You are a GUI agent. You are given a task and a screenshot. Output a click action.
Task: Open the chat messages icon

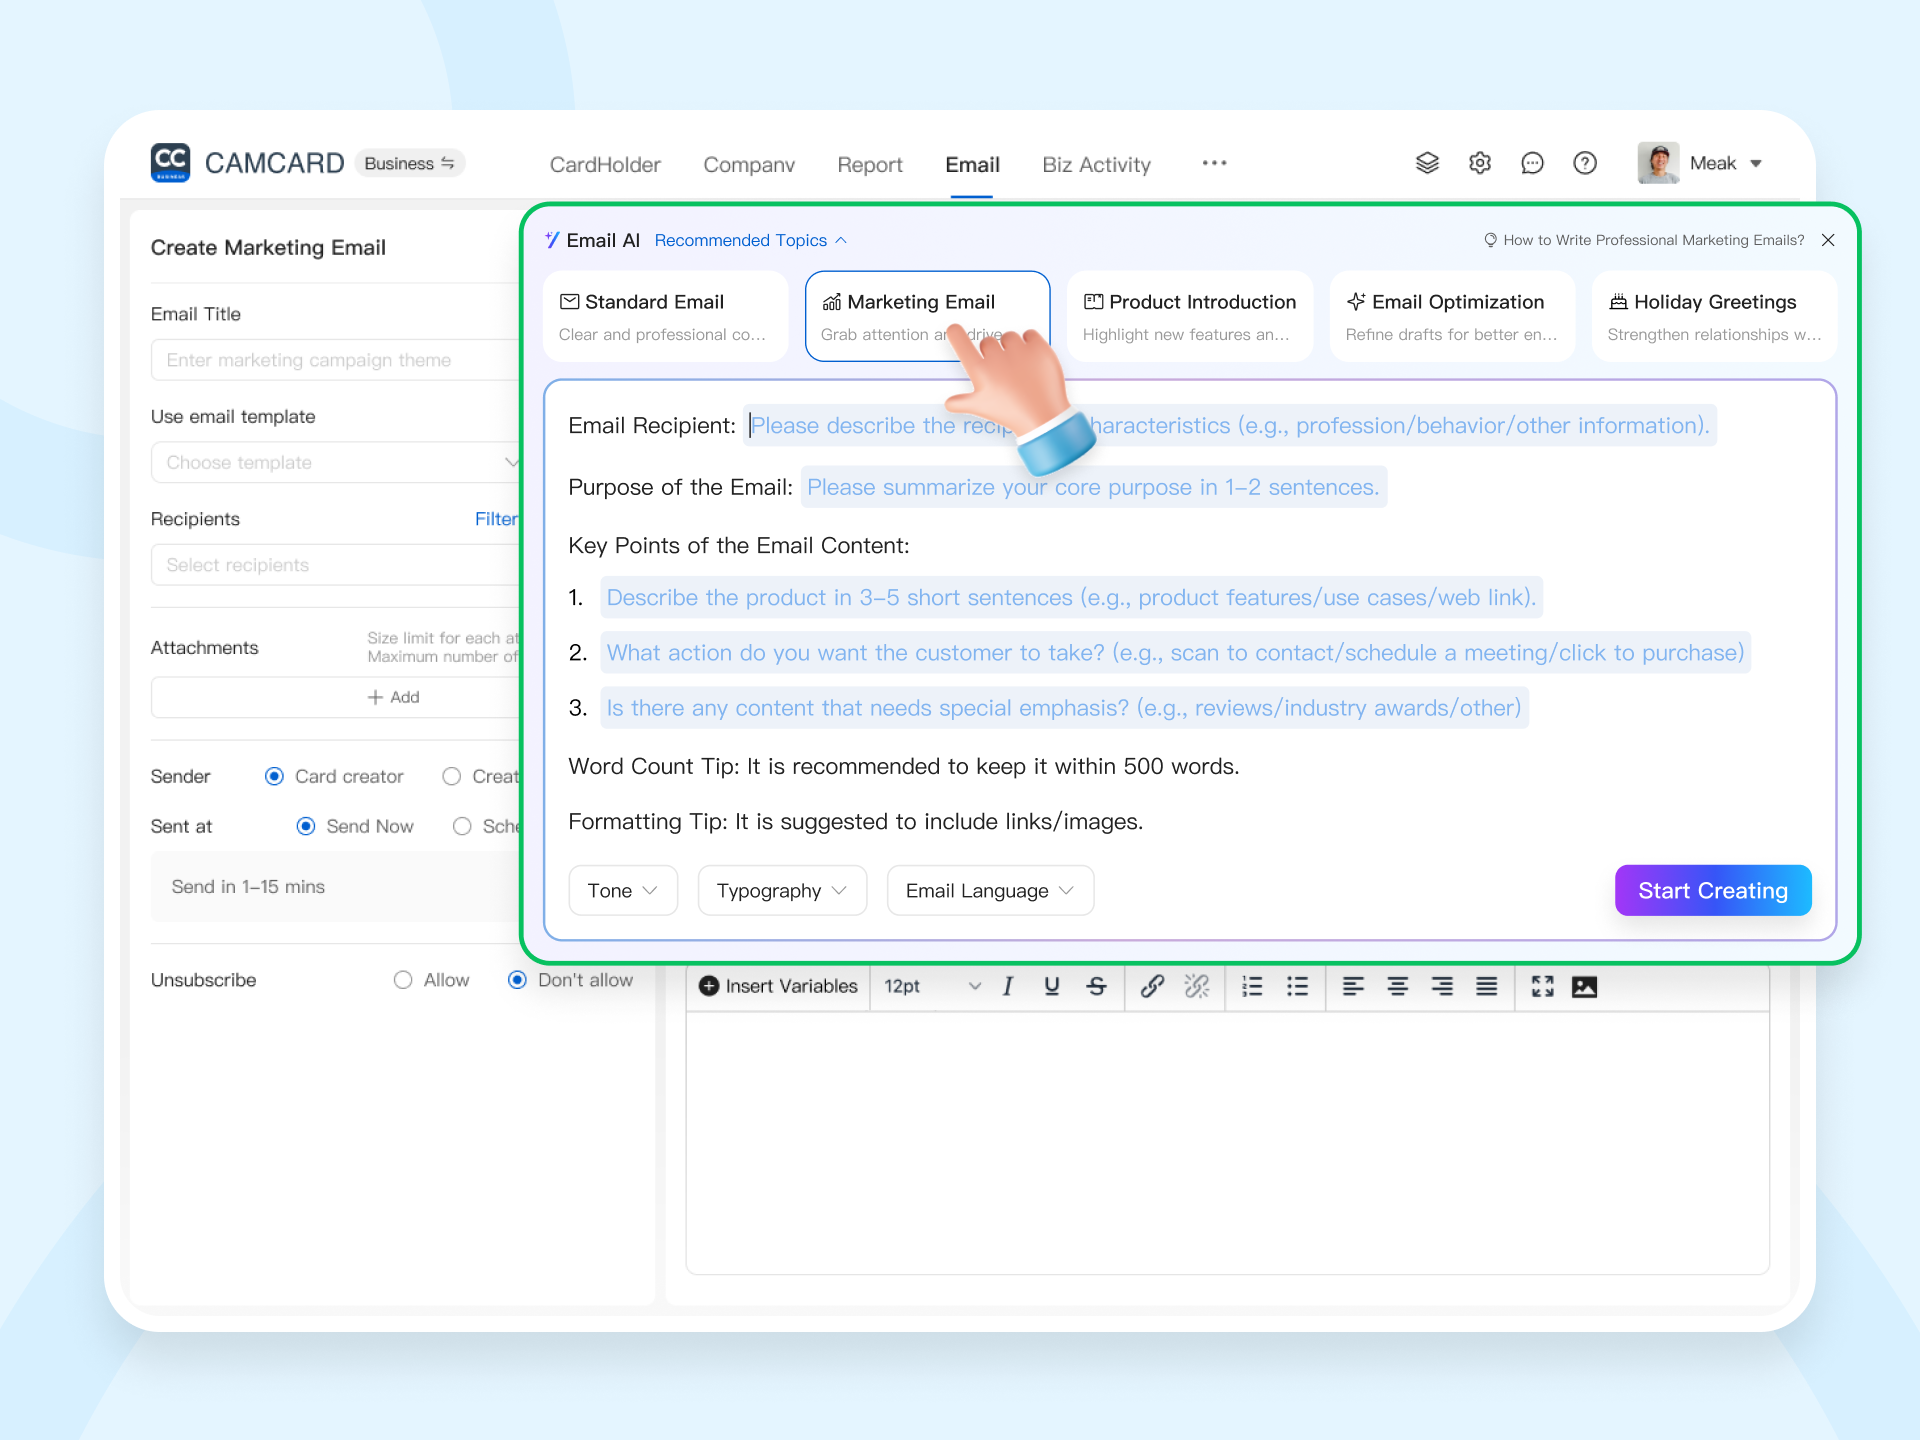coord(1532,163)
